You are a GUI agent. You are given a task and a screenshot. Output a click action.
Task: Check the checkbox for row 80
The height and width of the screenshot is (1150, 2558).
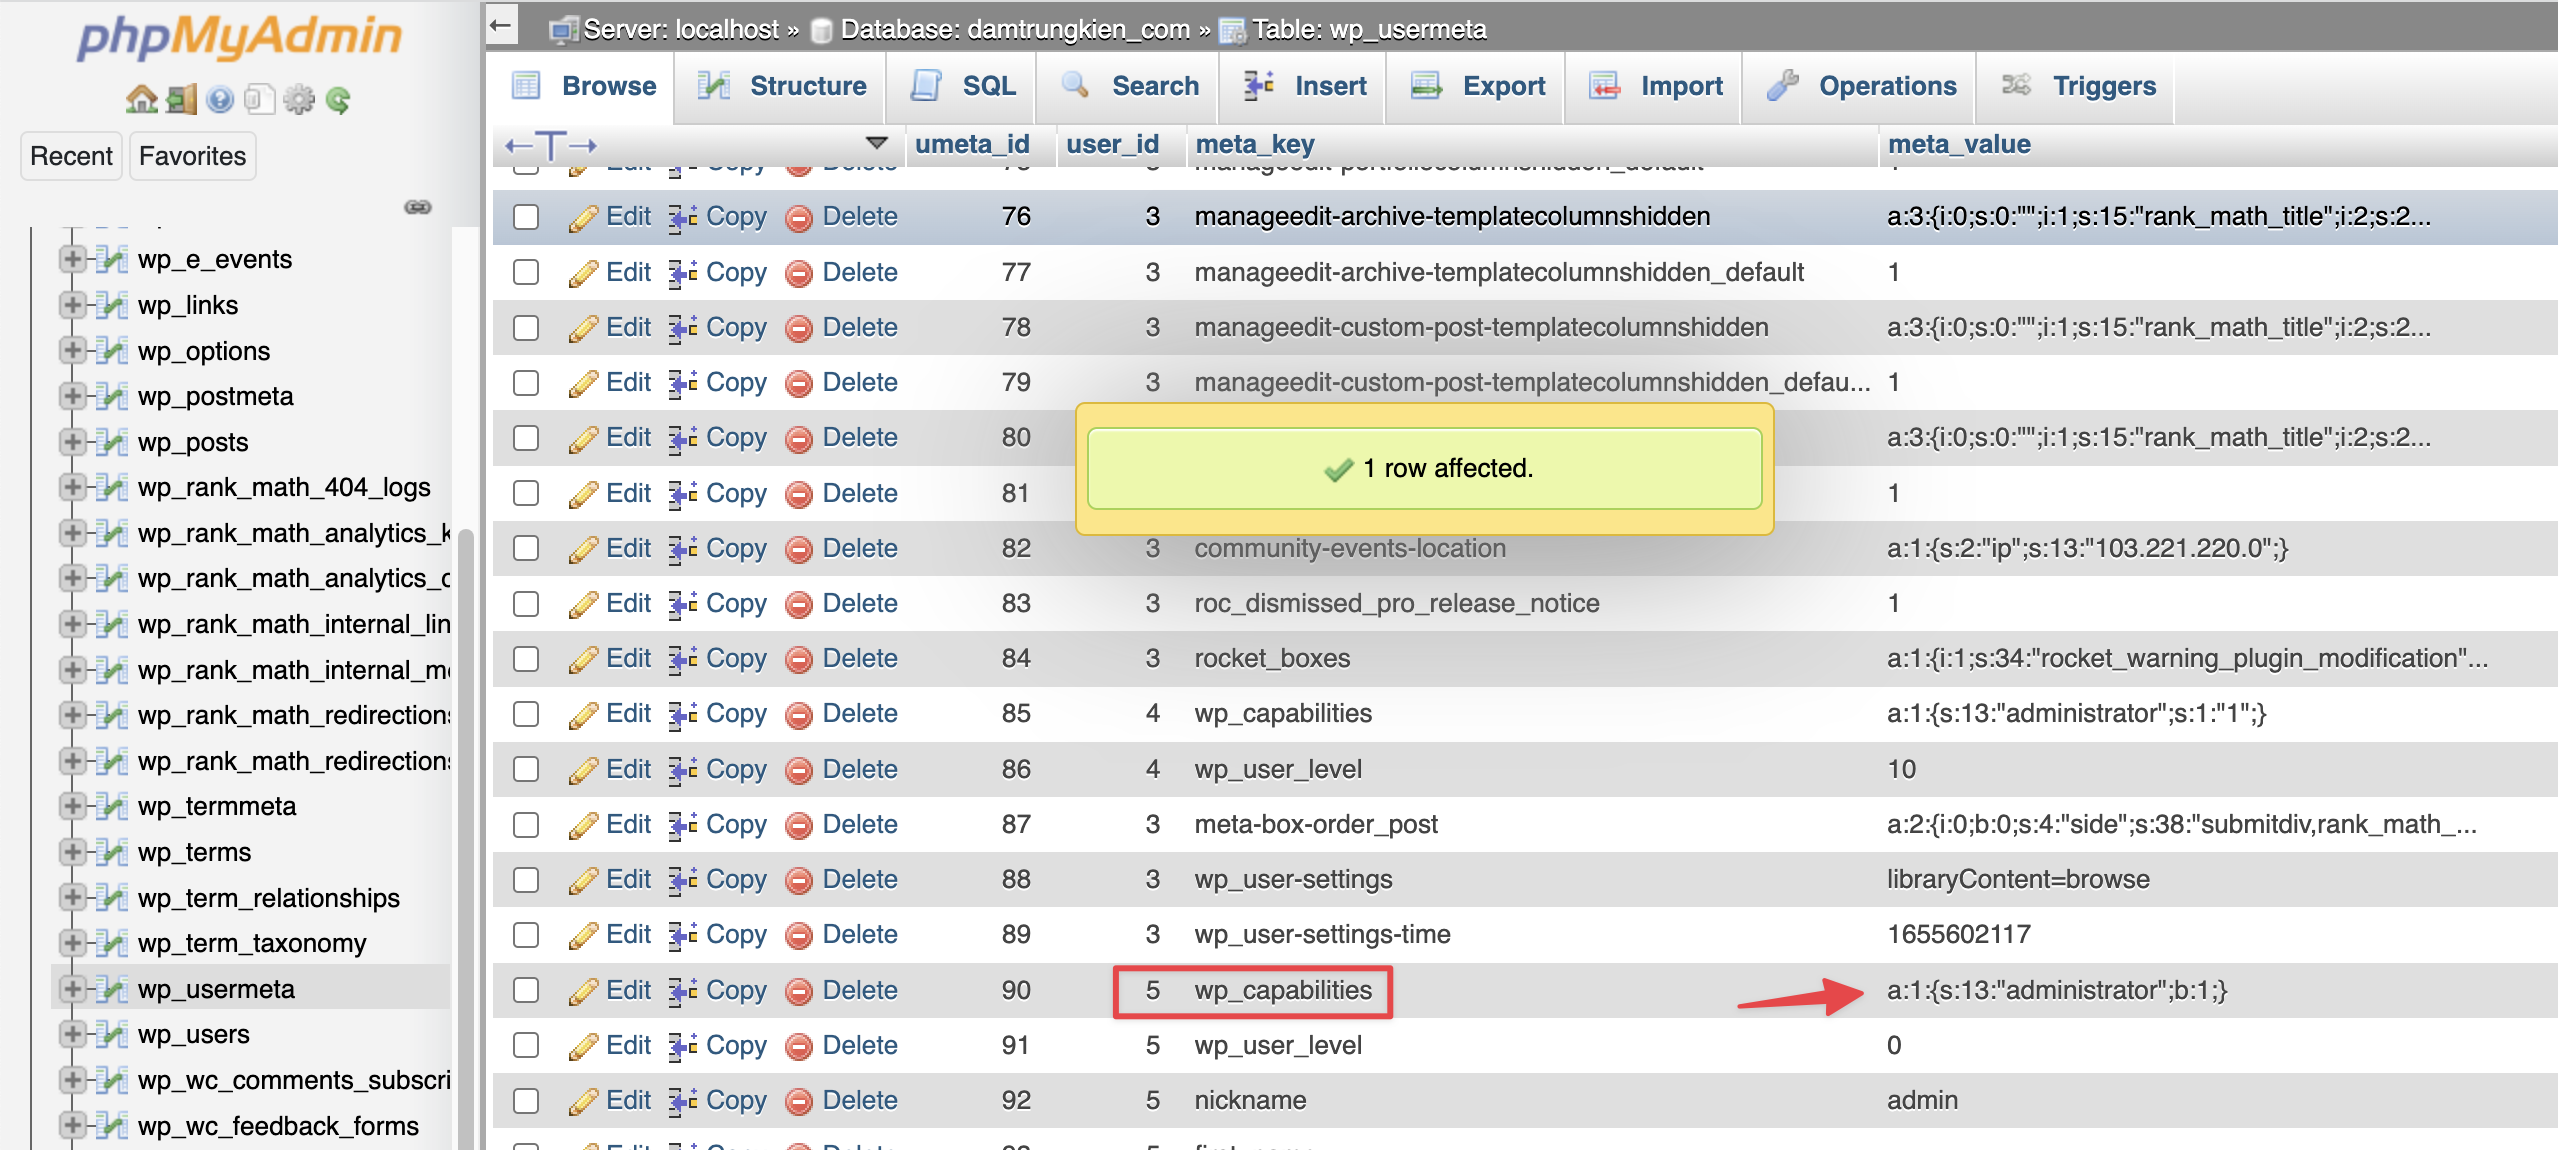(526, 438)
